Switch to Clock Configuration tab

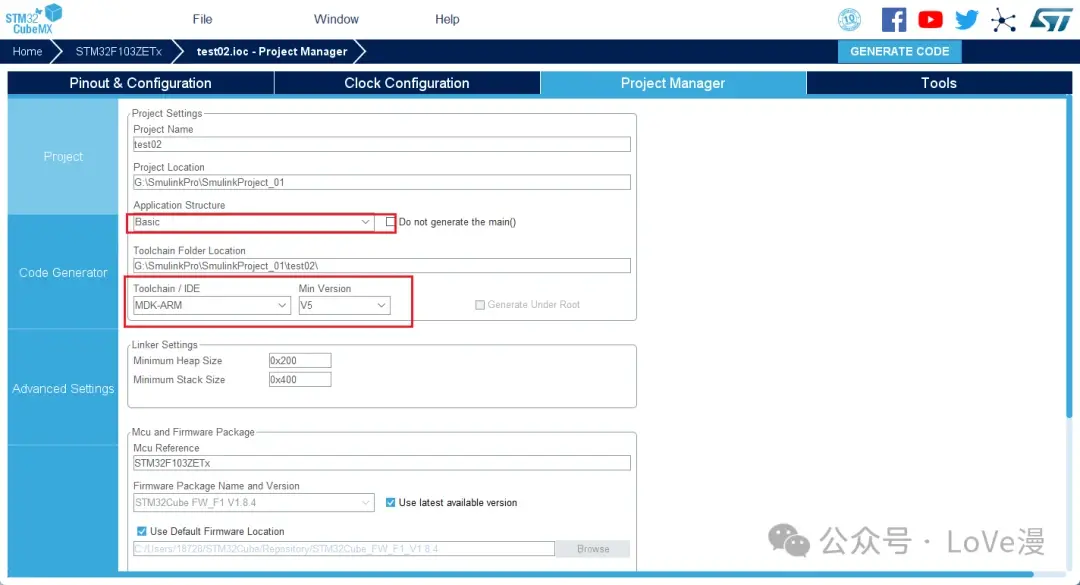click(406, 83)
